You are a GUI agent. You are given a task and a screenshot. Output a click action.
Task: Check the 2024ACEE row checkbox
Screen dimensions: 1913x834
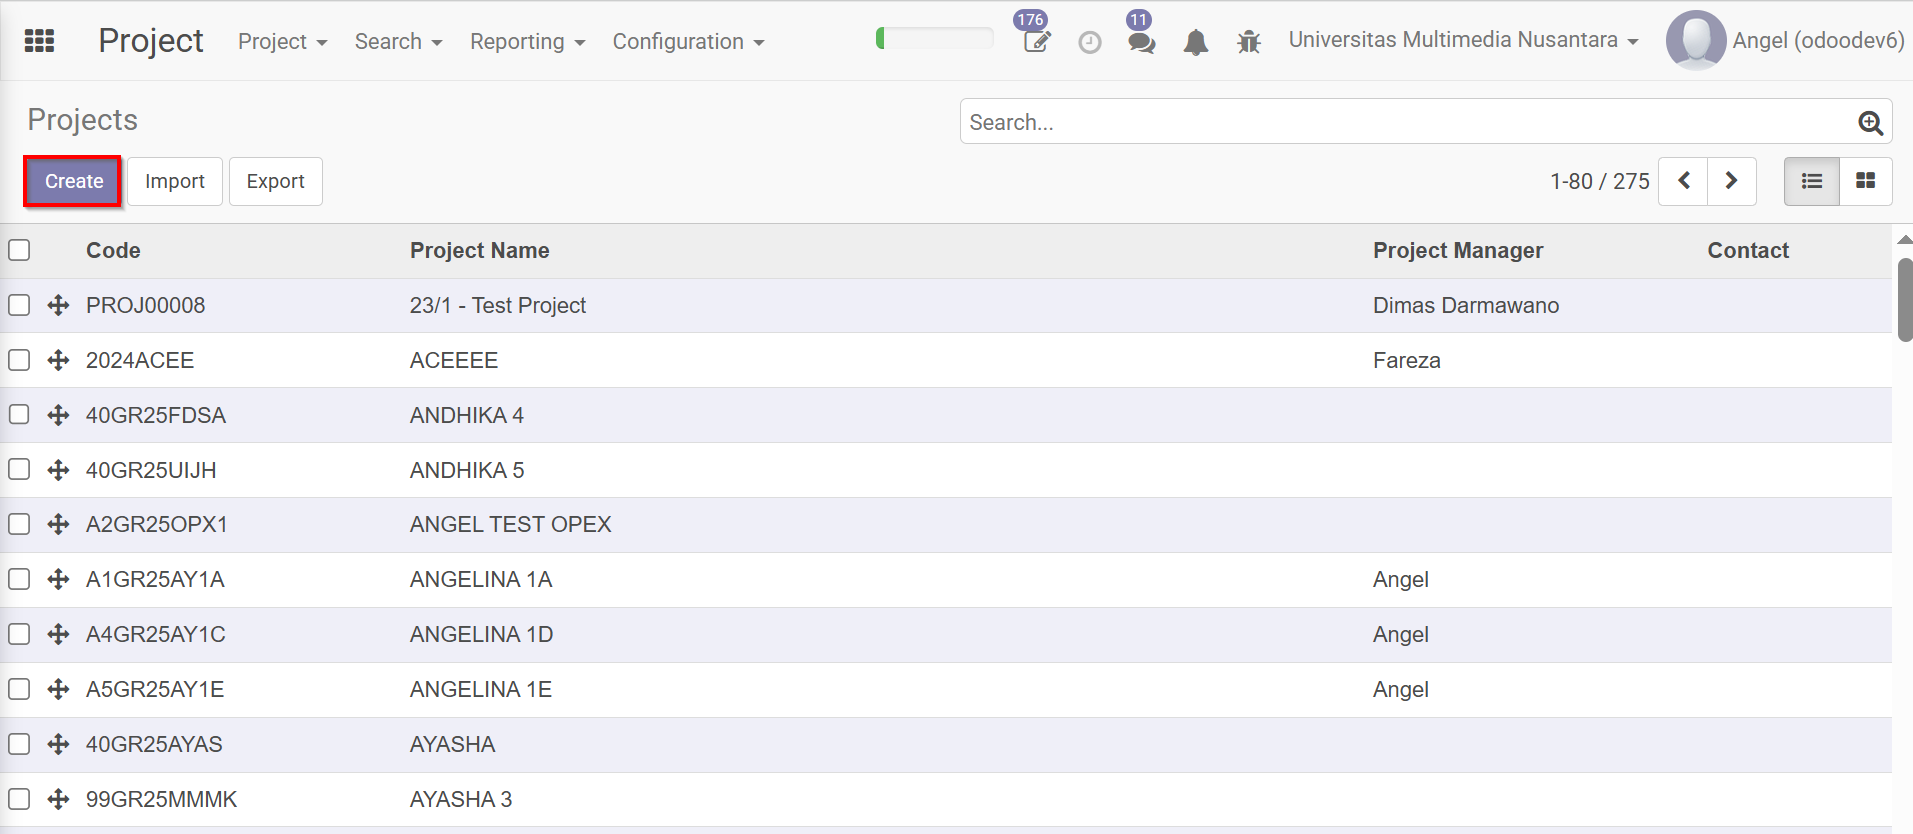coord(19,360)
